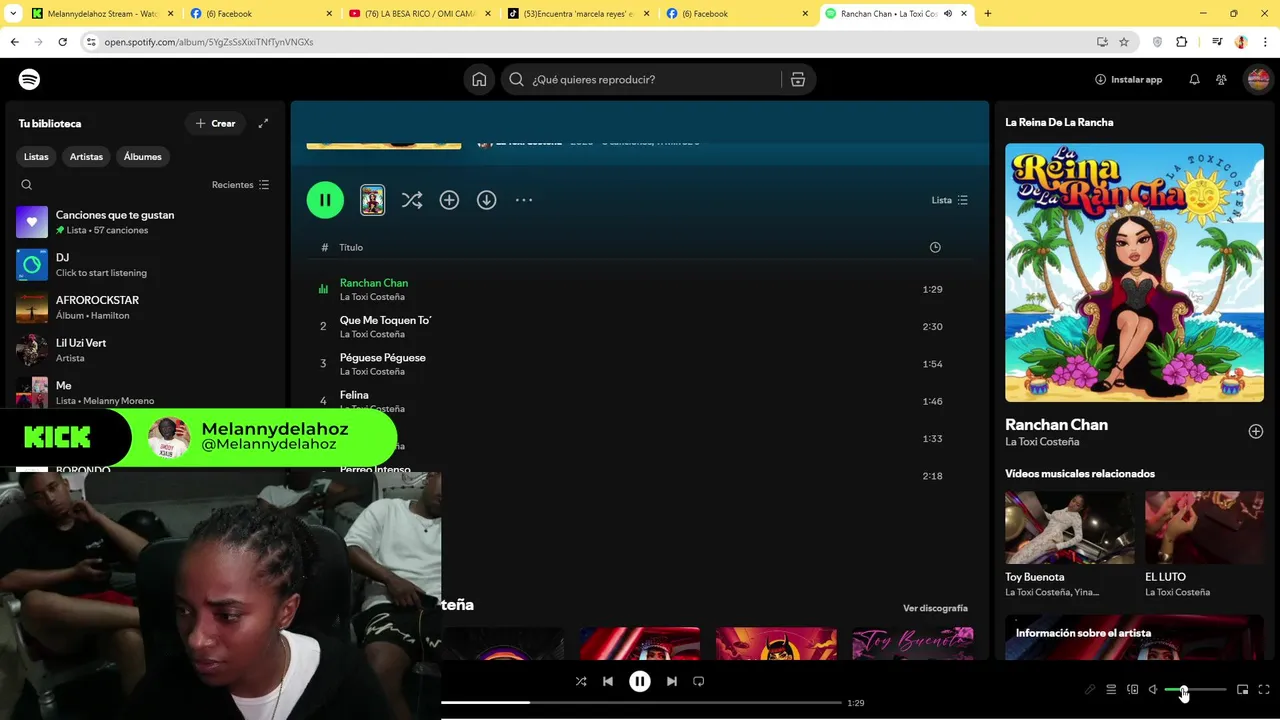
Task: Show lyrics with the microphone icon
Action: click(1090, 689)
